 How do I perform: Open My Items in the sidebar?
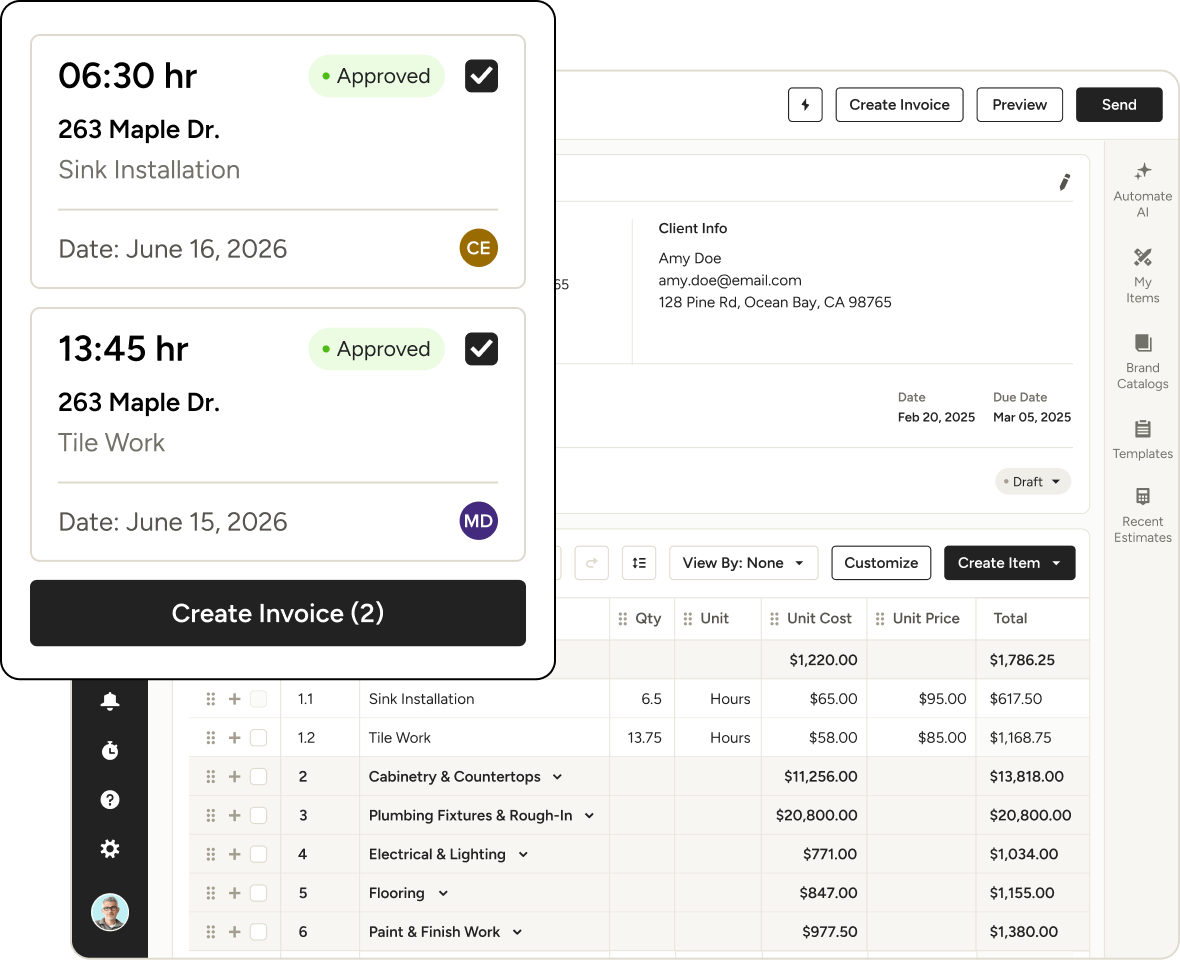1142,275
